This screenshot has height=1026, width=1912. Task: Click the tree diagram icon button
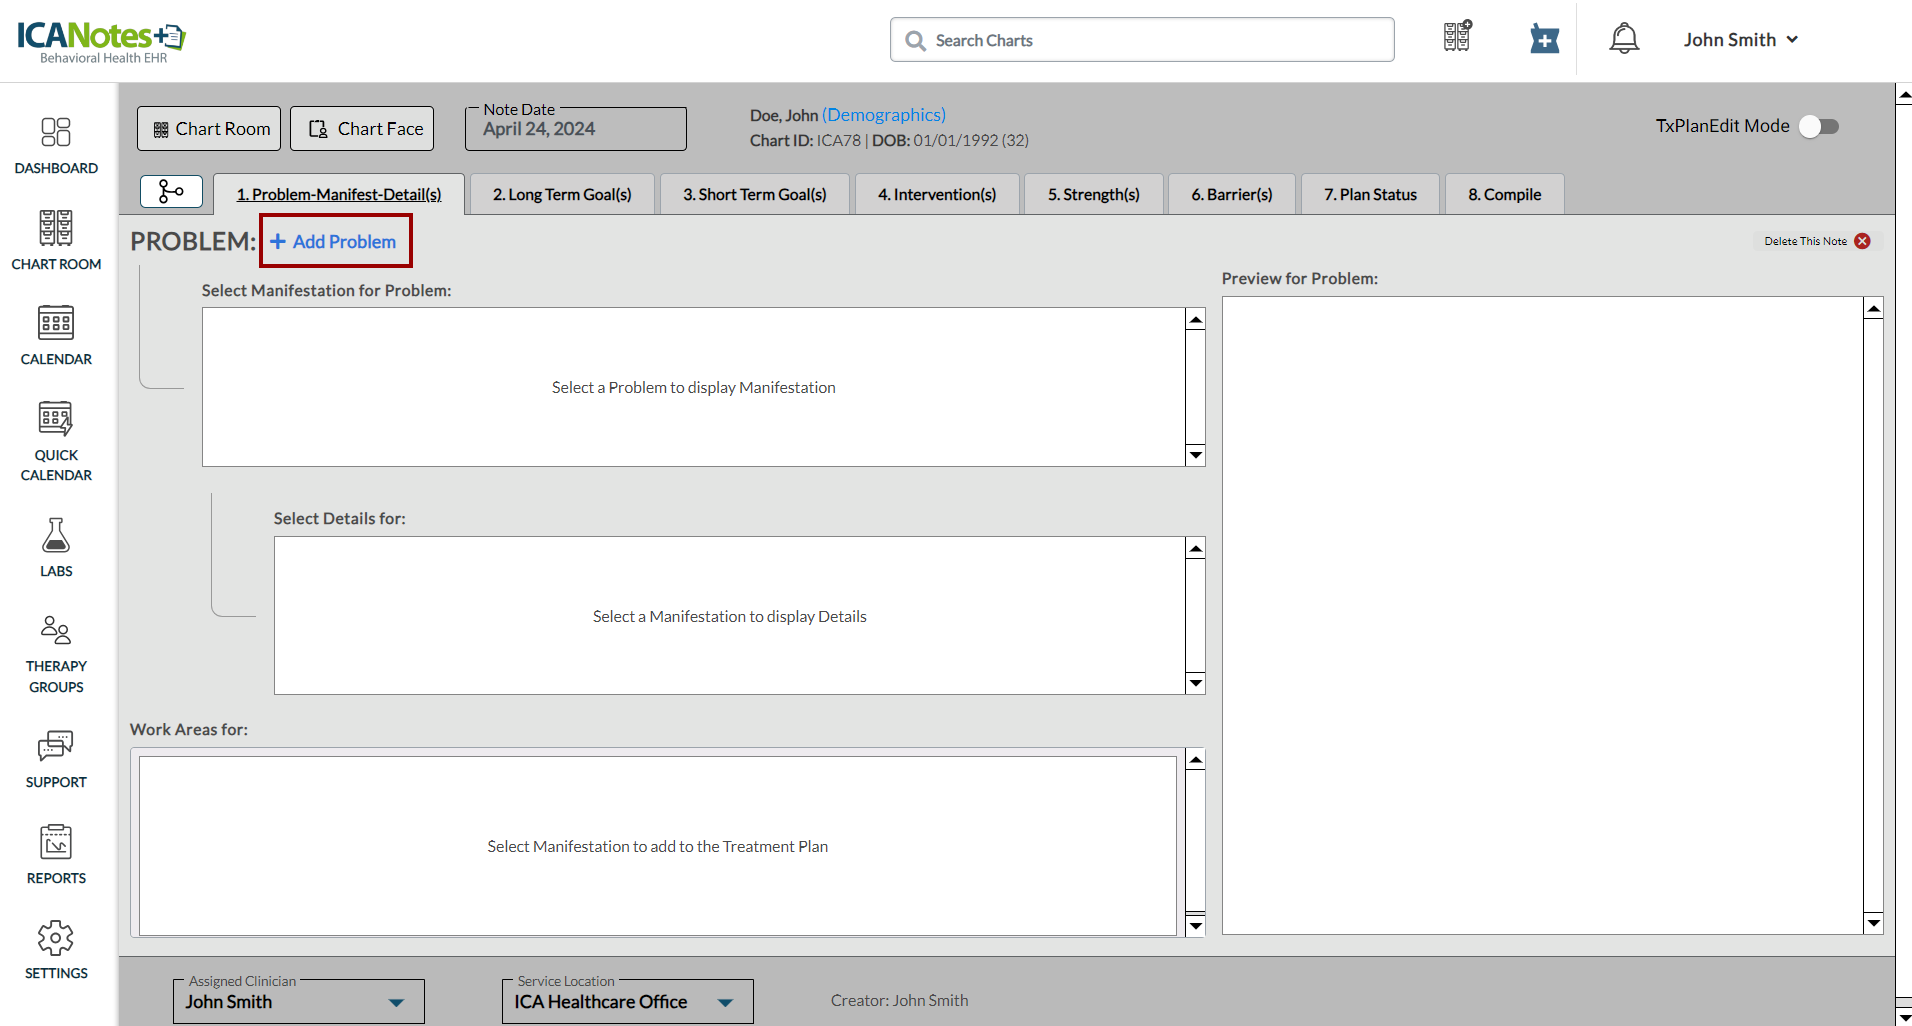coord(171,191)
